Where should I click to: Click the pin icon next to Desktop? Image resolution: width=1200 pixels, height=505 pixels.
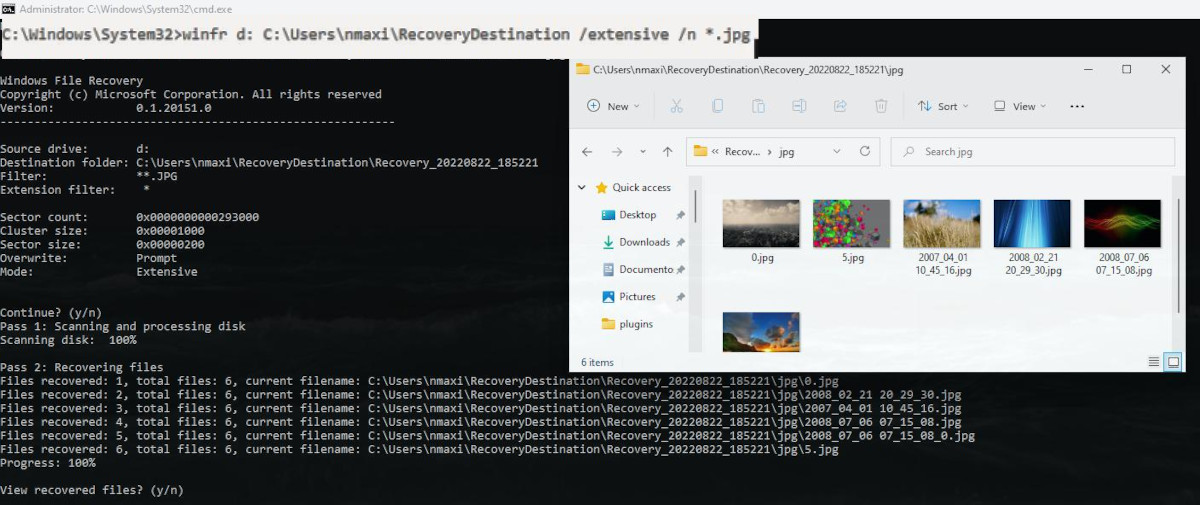coord(681,215)
